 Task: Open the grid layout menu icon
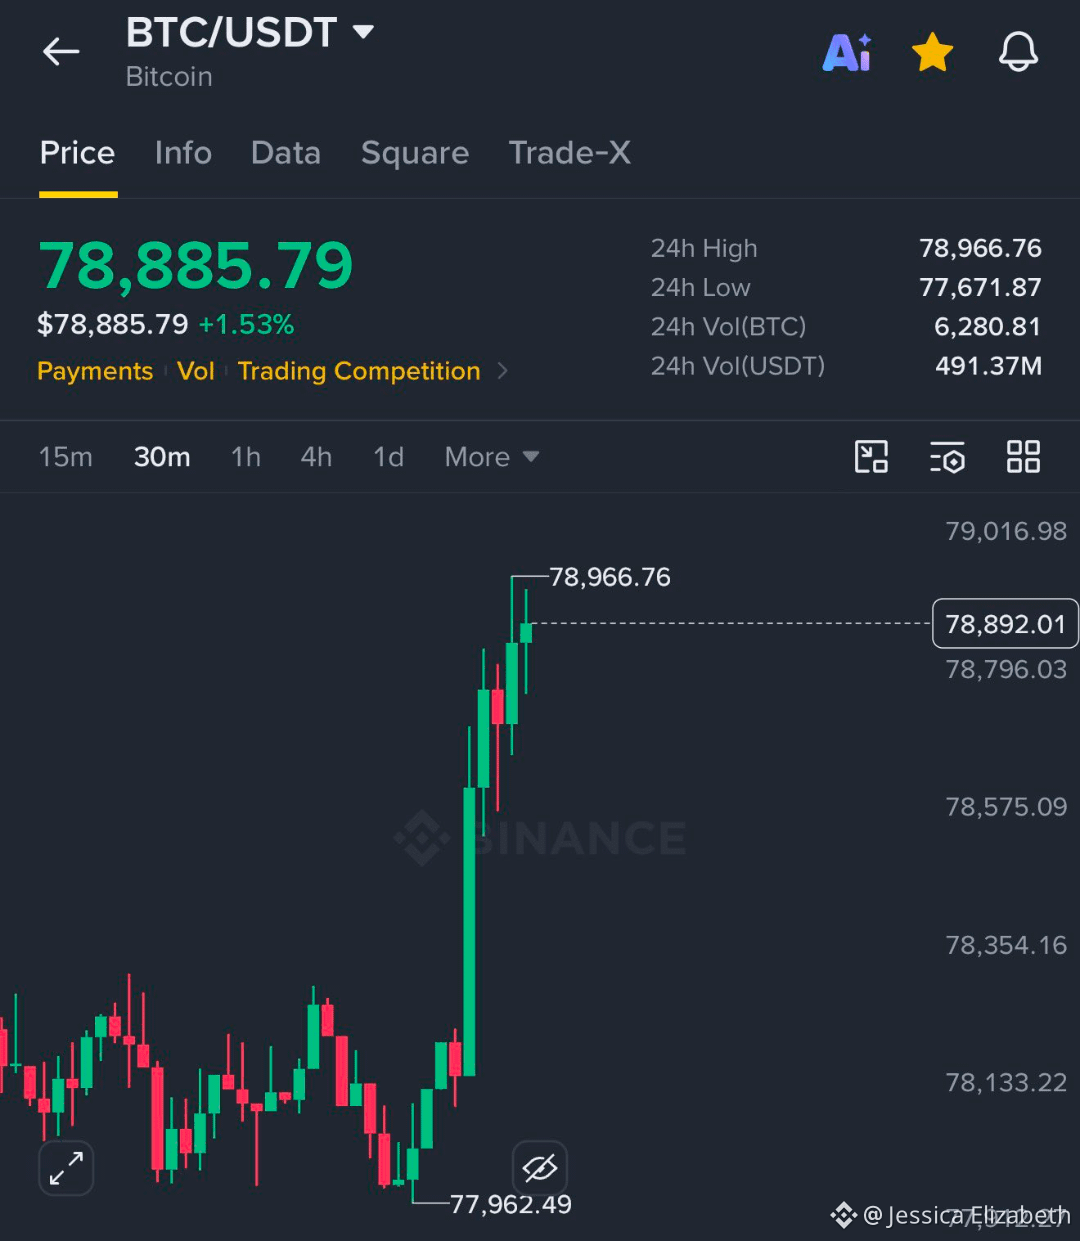(1023, 457)
